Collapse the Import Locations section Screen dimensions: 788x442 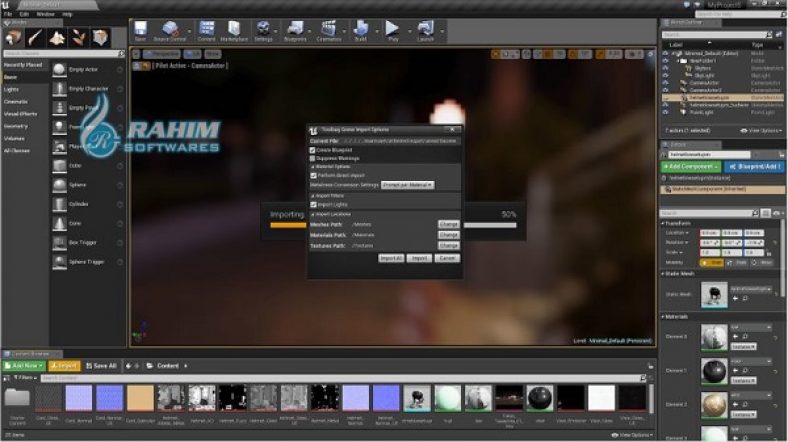pyautogui.click(x=312, y=214)
